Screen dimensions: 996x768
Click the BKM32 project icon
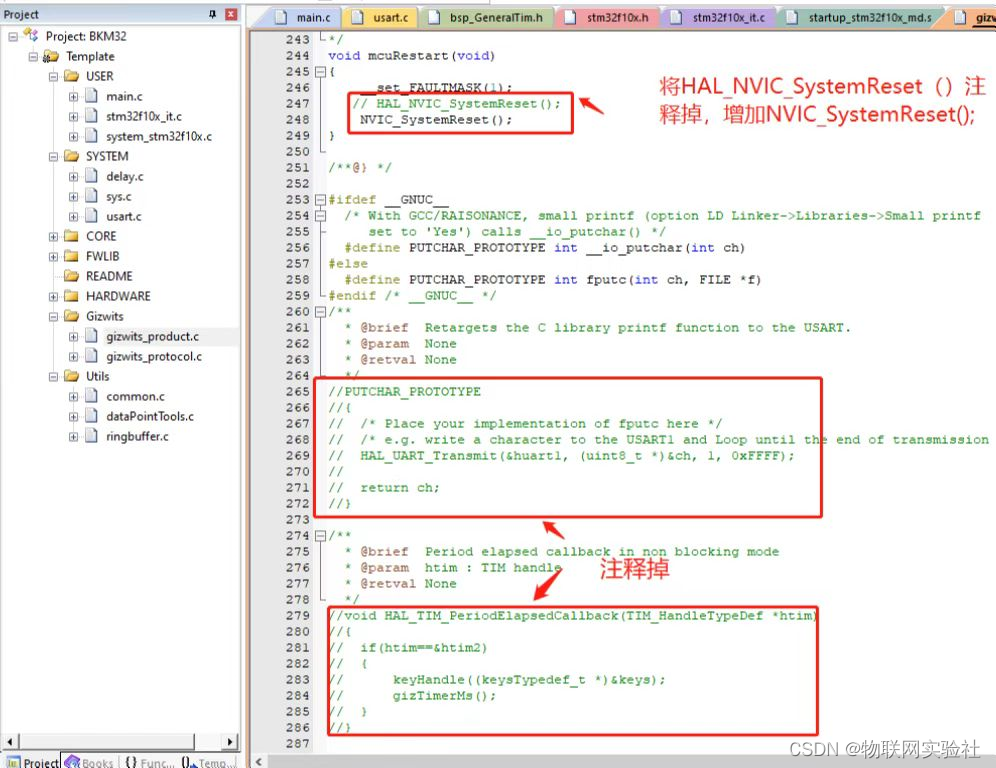pyautogui.click(x=31, y=36)
